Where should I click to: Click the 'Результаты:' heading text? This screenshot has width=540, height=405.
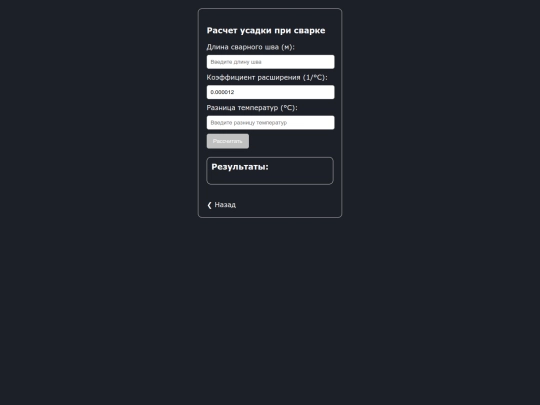240,167
